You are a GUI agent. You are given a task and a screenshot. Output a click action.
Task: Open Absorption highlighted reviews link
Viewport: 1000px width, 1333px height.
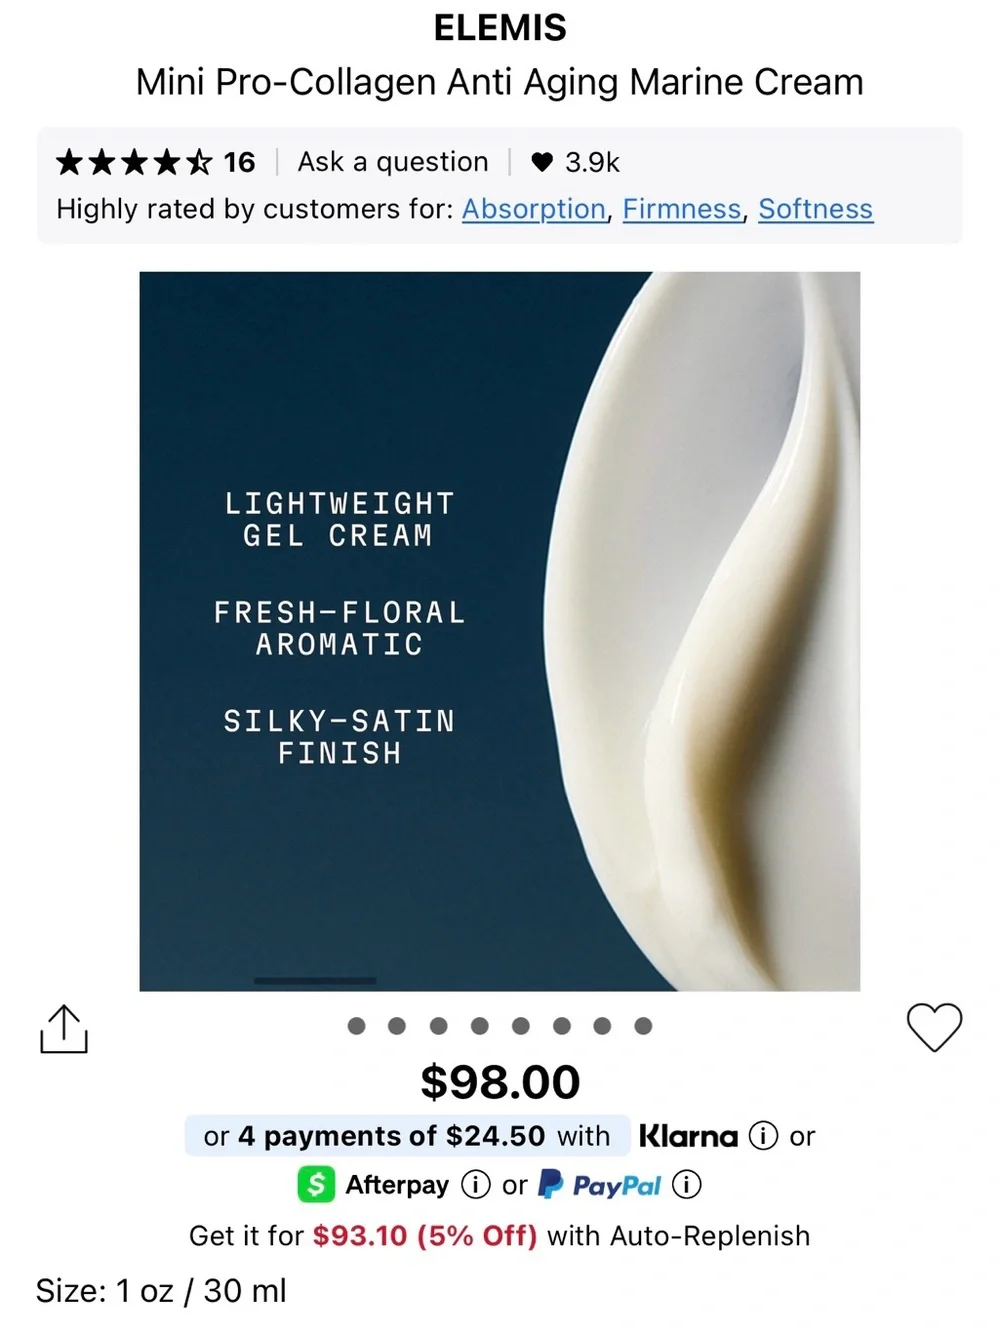[x=534, y=209]
